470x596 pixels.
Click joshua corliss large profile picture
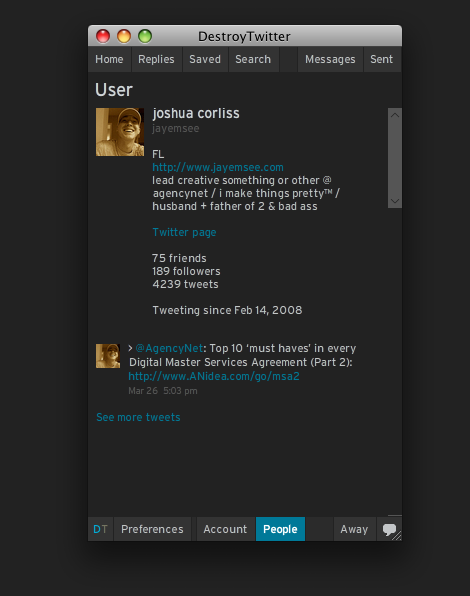click(120, 132)
